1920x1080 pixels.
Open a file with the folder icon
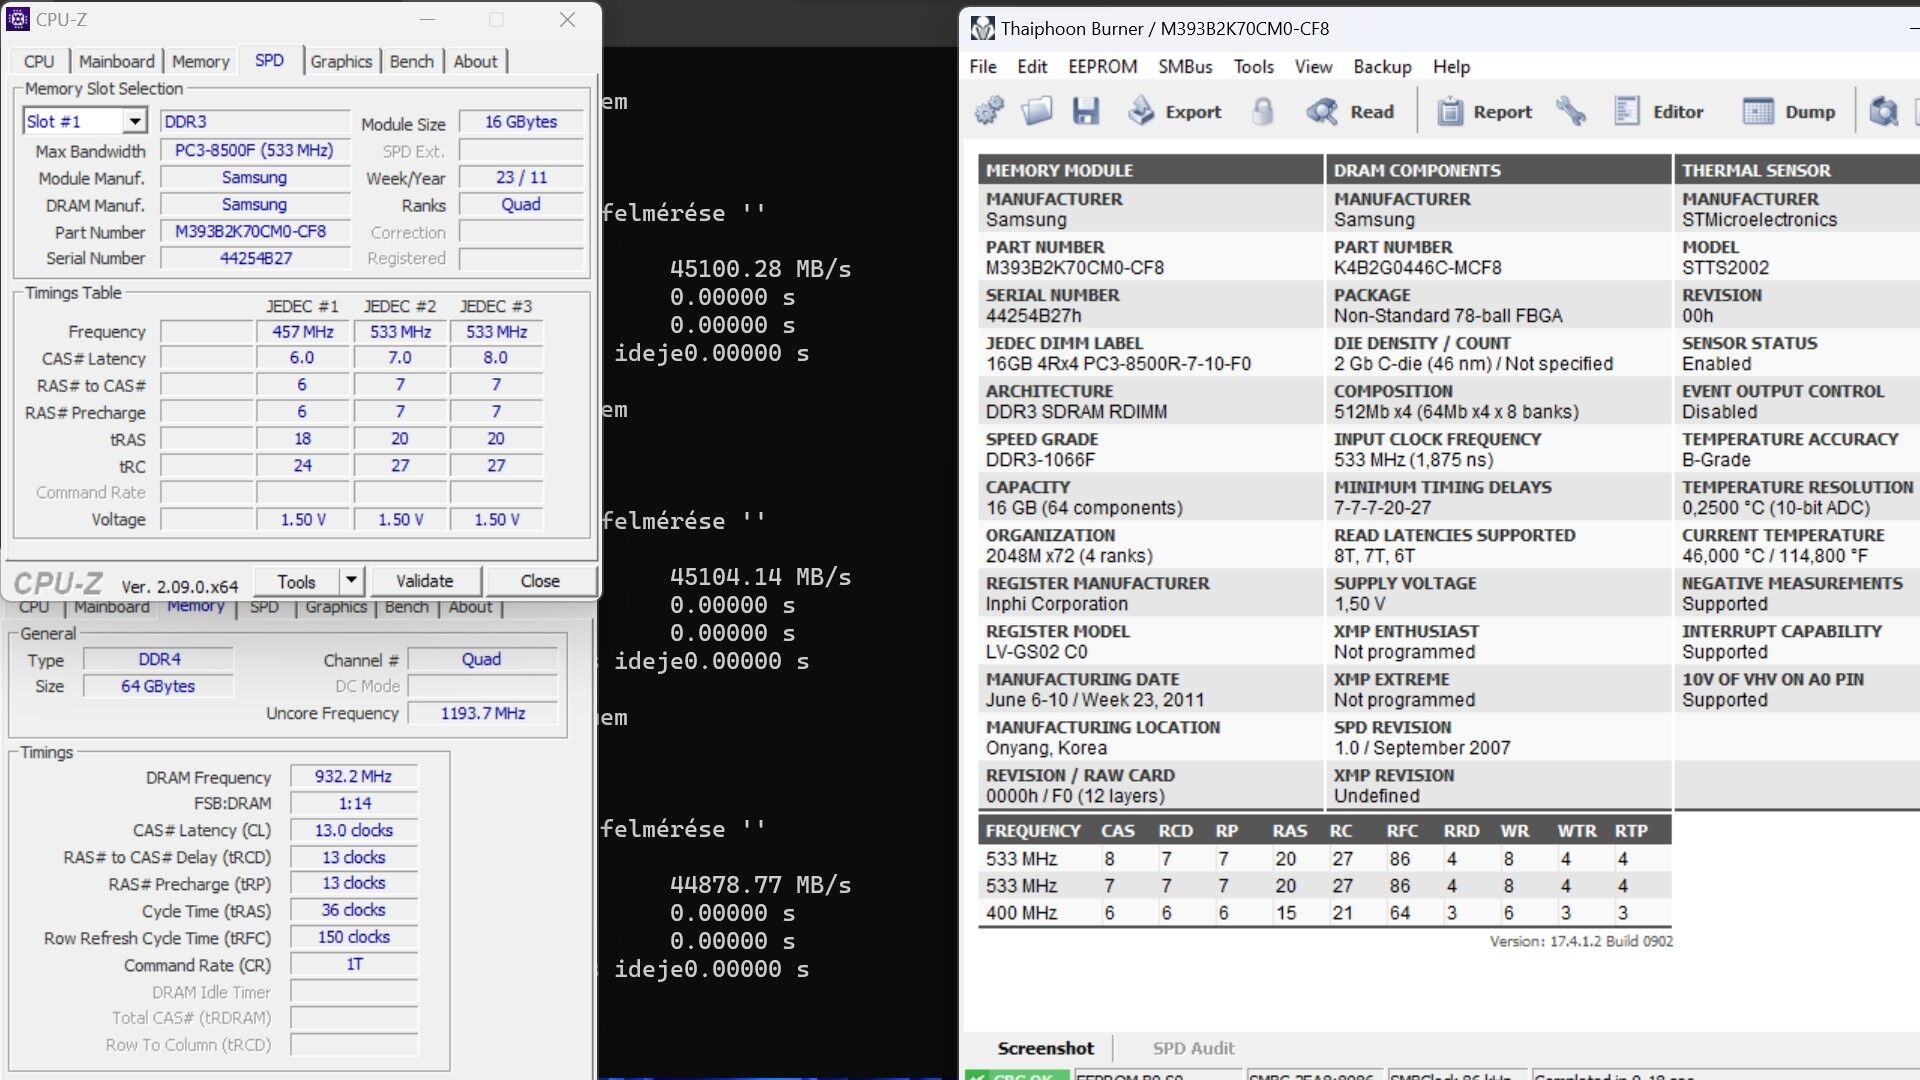(1037, 111)
